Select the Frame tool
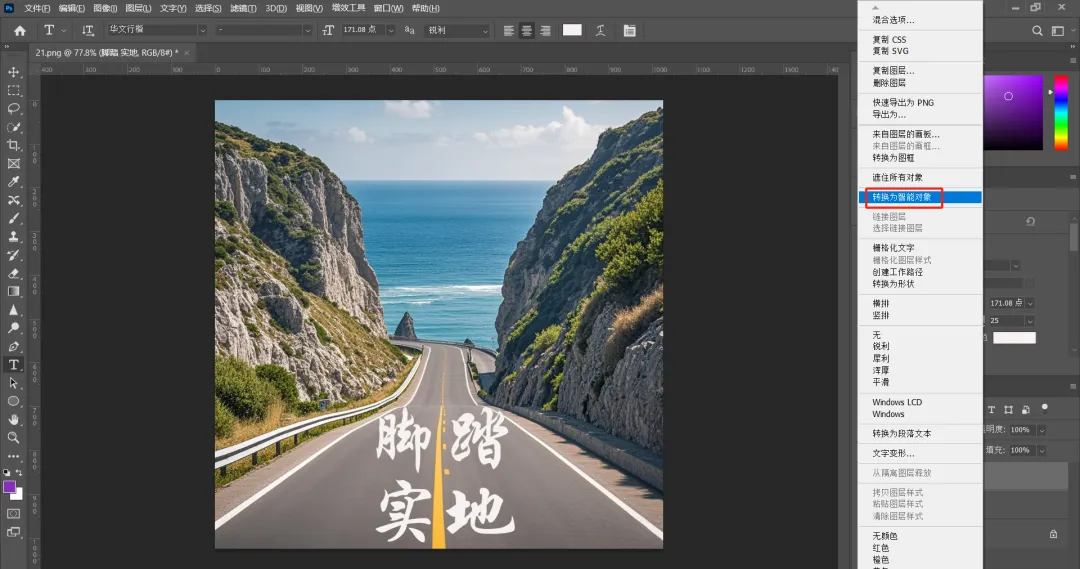This screenshot has width=1080, height=569. tap(13, 164)
